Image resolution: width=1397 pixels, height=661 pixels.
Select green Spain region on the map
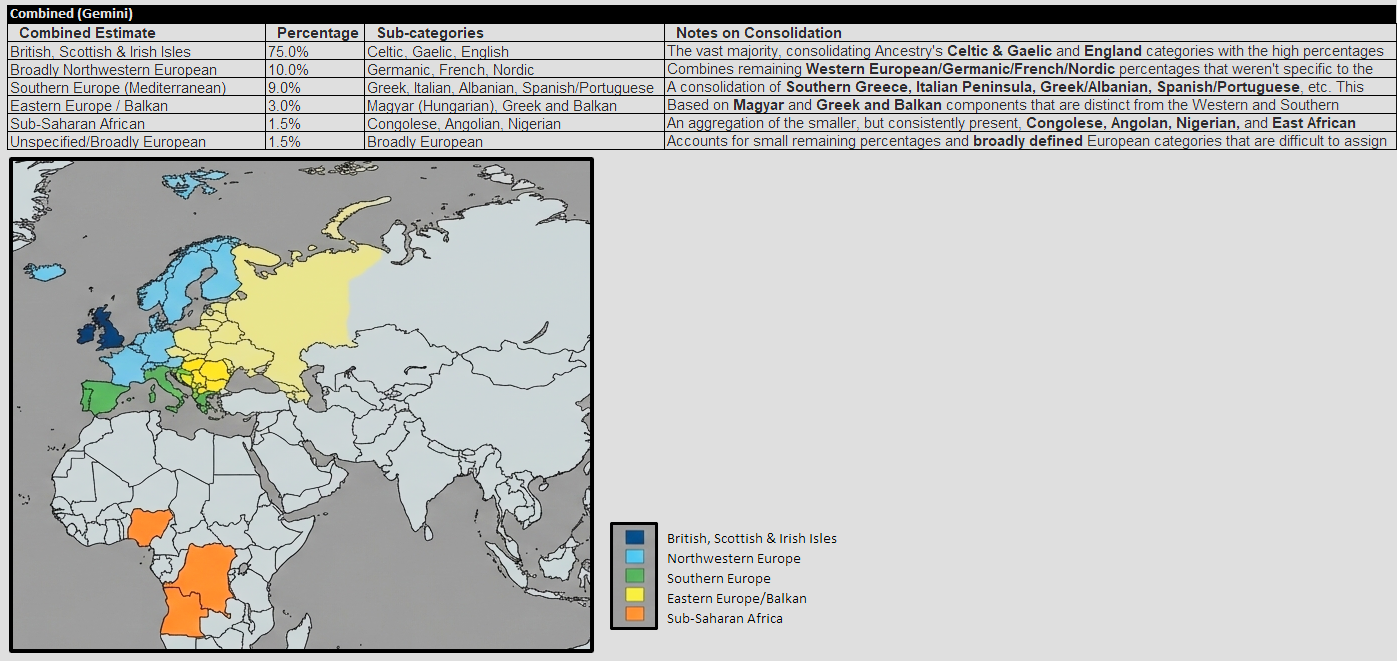pos(102,396)
